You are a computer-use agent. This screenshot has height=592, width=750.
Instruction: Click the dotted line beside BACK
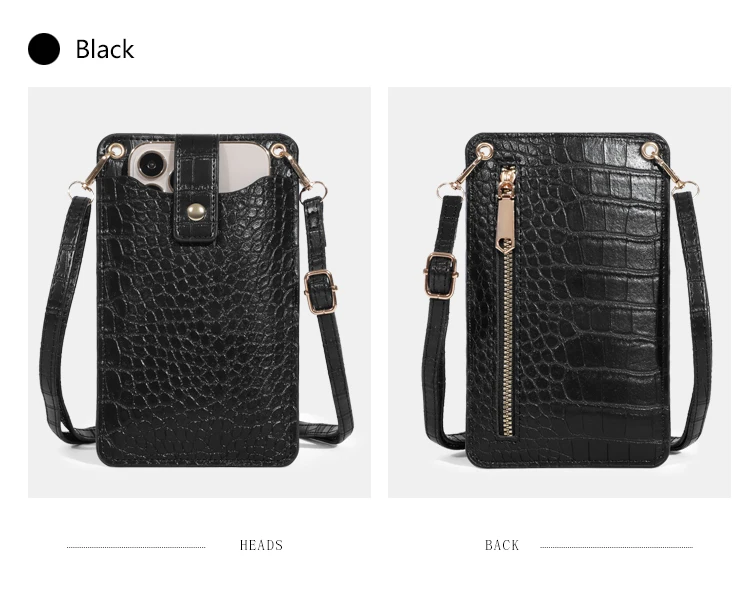(616, 547)
